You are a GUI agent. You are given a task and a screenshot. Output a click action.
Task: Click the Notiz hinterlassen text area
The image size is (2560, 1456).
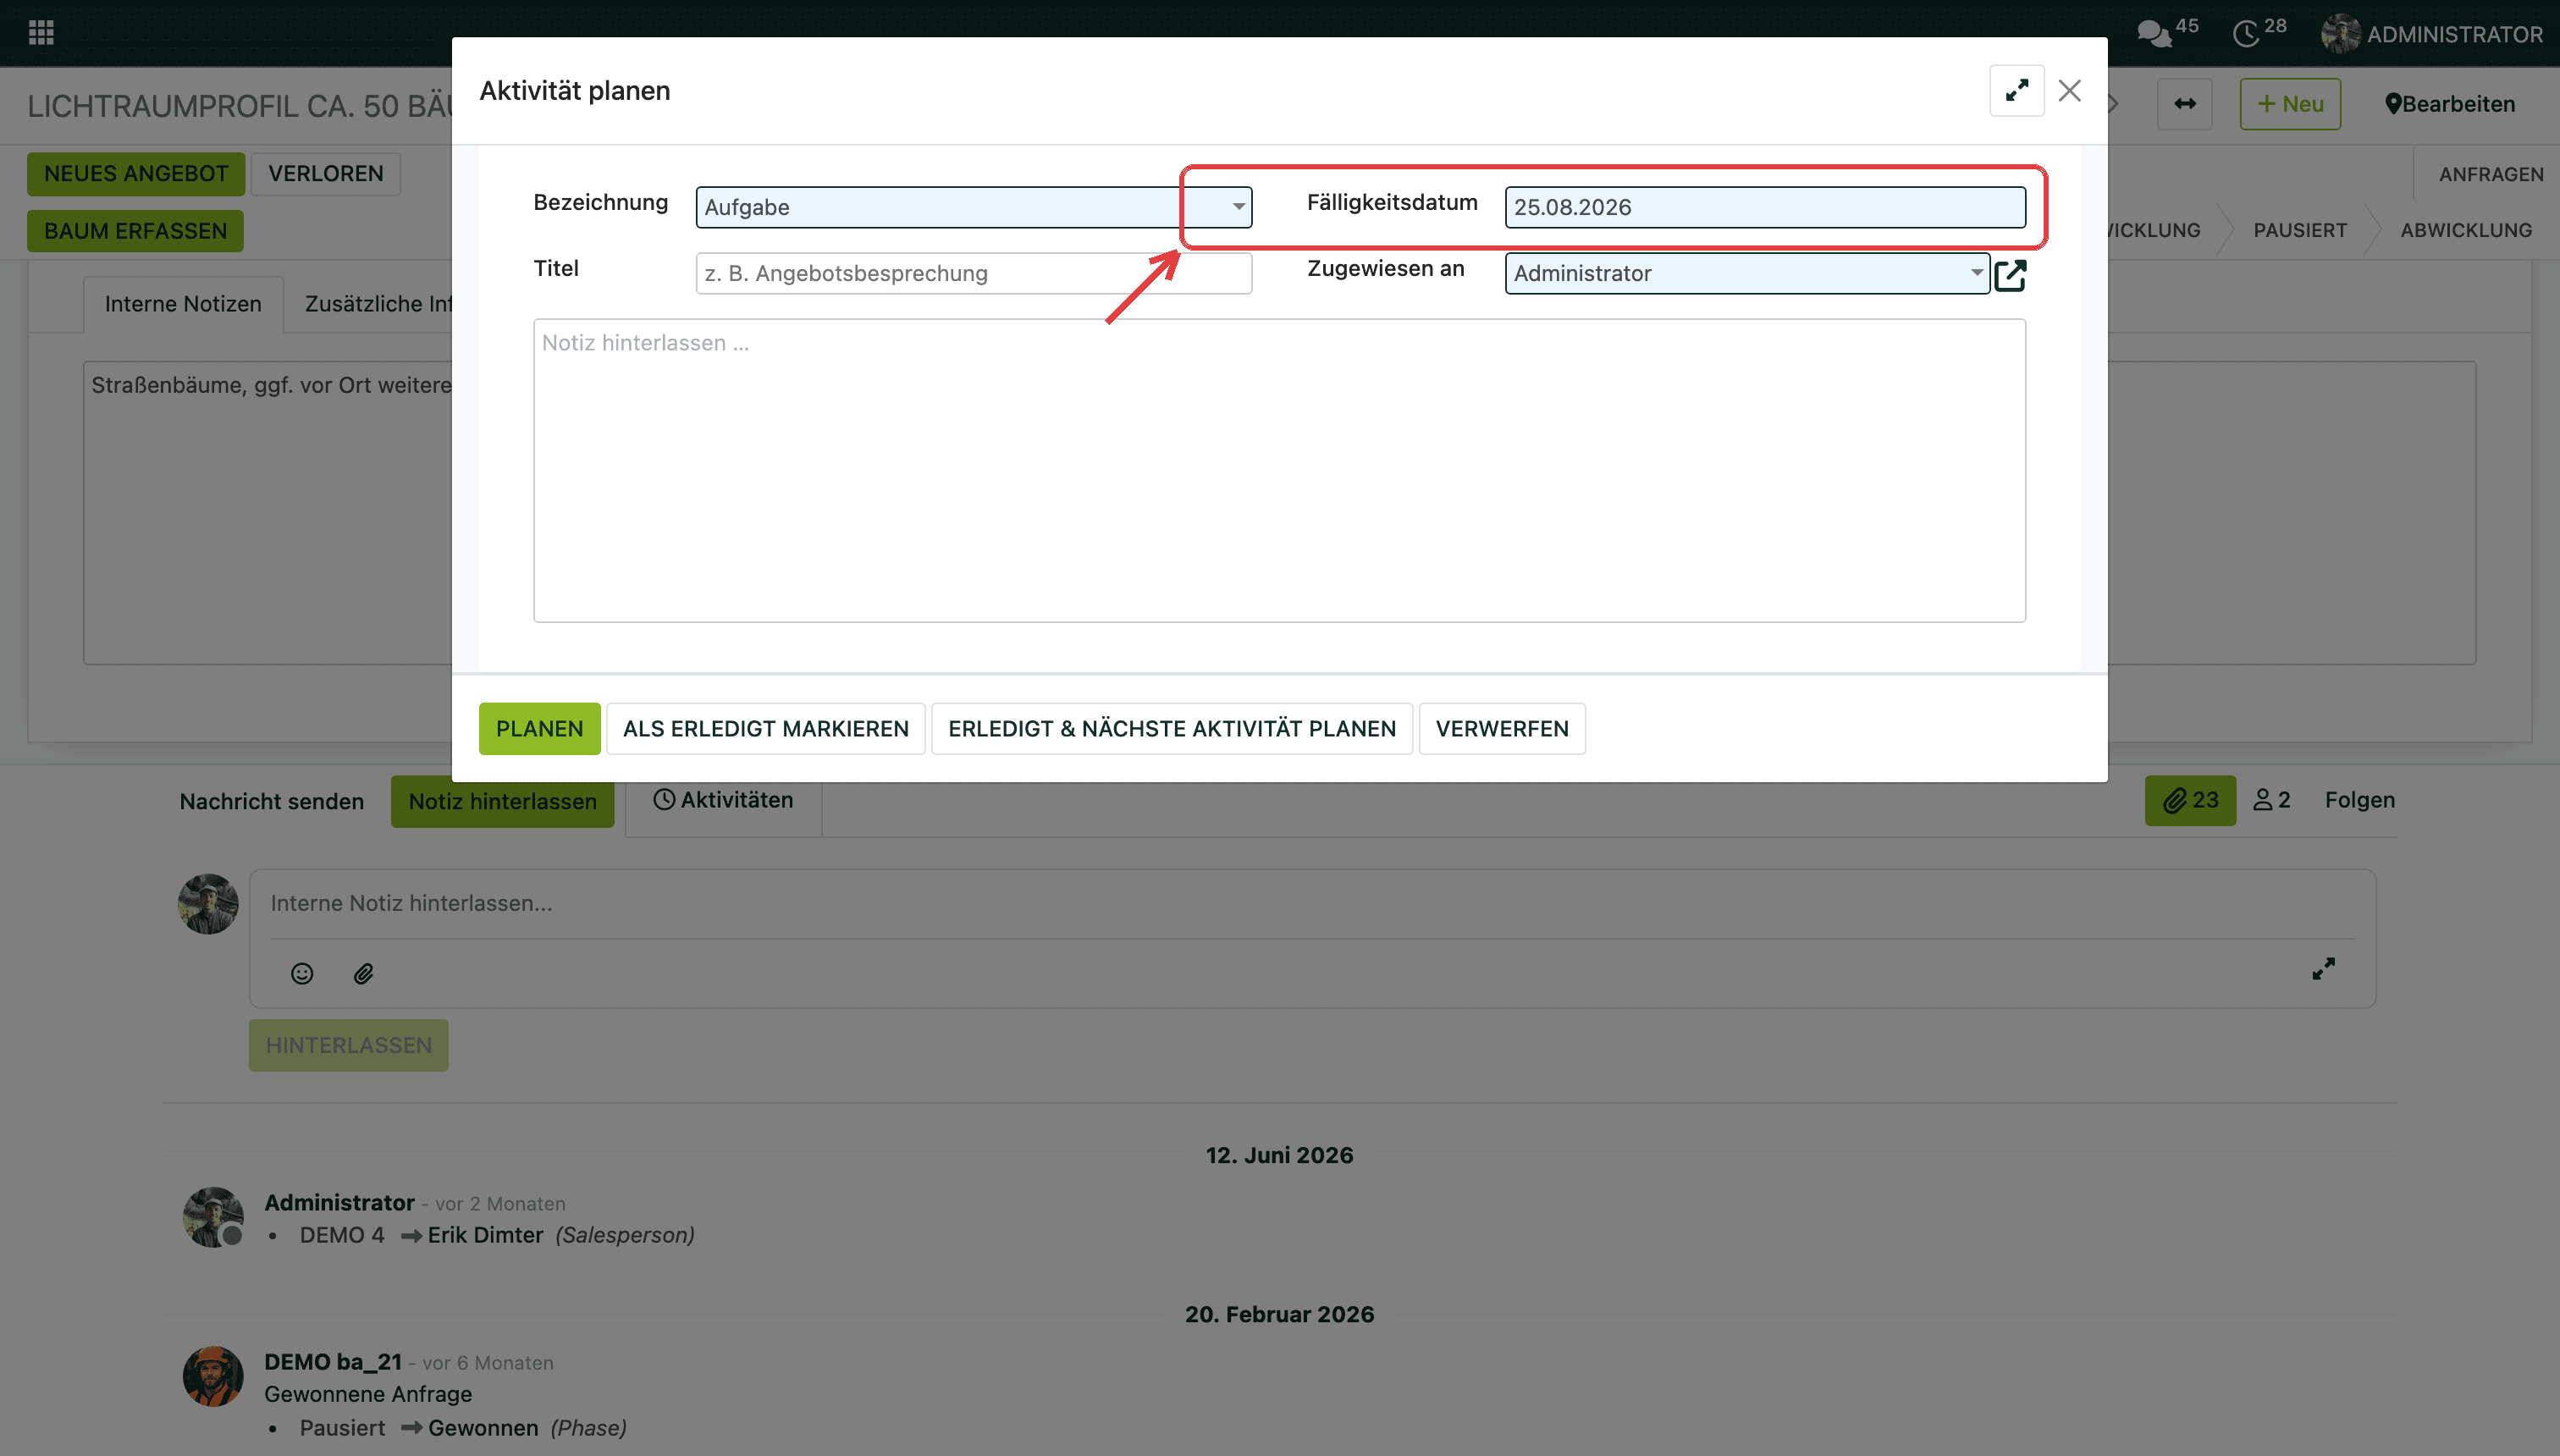coord(1279,470)
